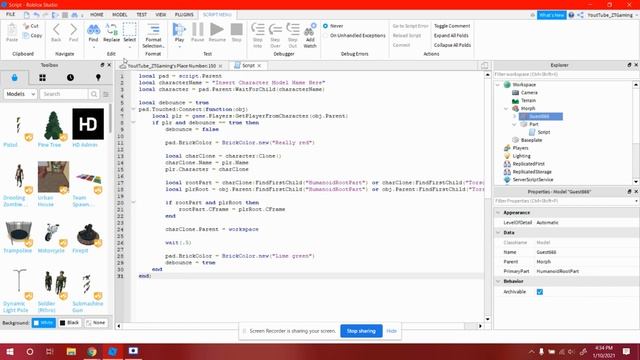Viewport: 640px width, 360px height.
Task: Open the Toolbox Marketplace tab icon
Action: [x=15, y=78]
